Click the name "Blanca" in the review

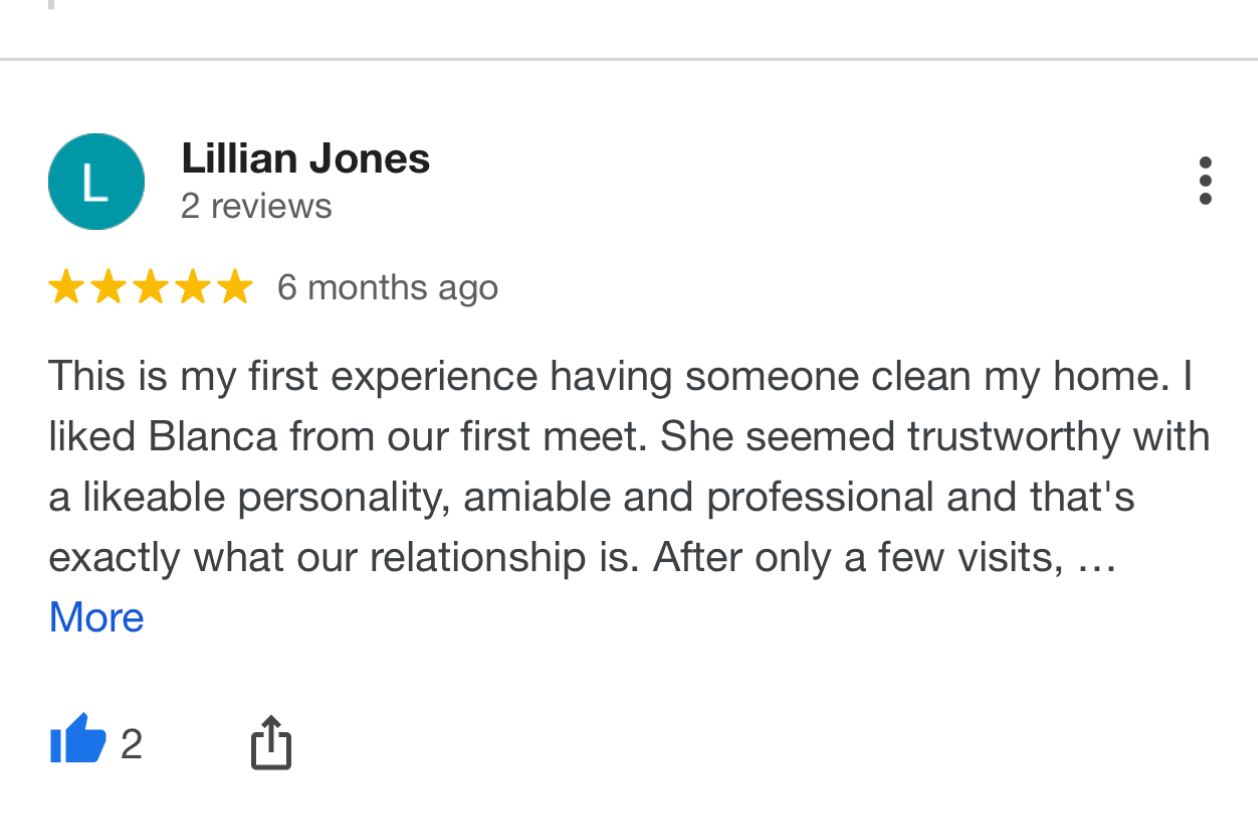[x=212, y=437]
